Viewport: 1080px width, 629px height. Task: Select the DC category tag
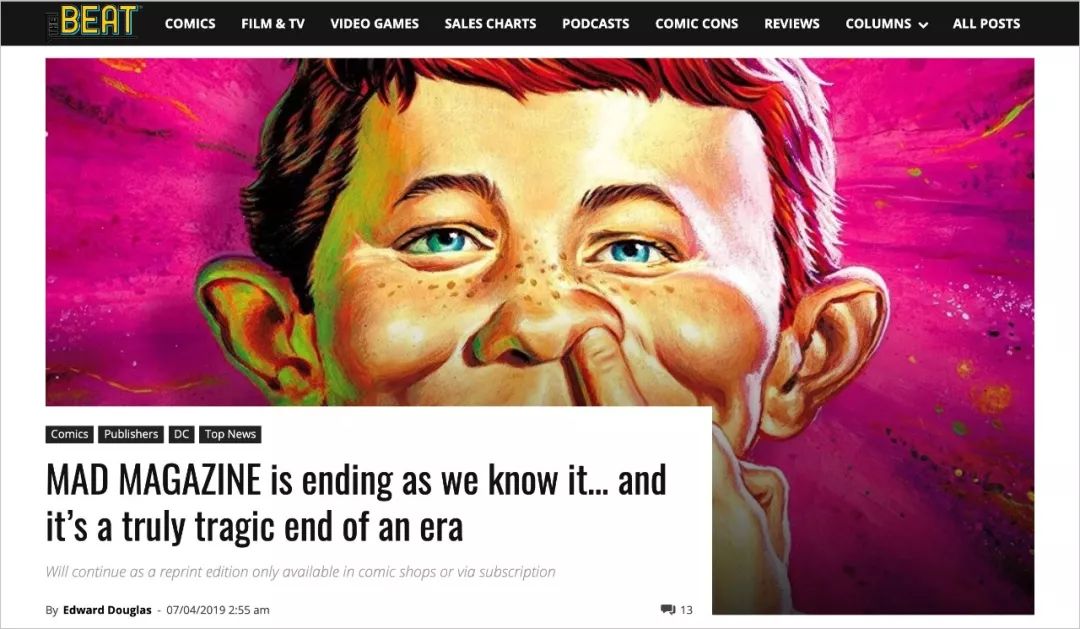181,434
